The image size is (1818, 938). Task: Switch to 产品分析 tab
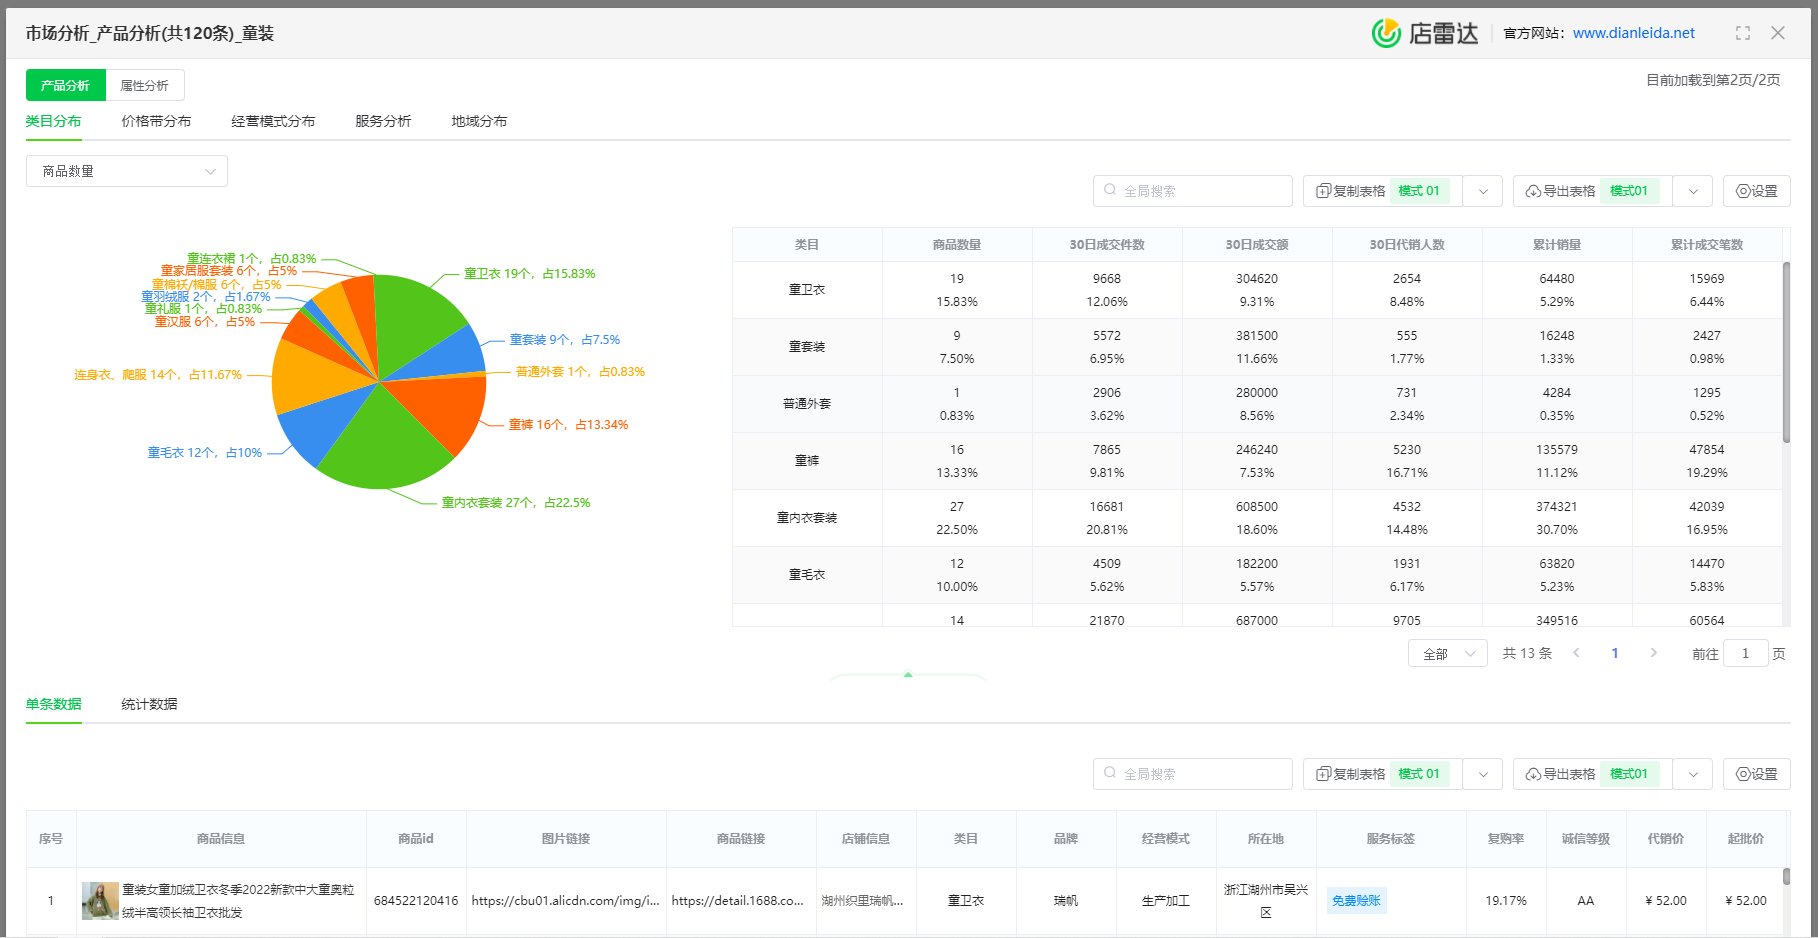pyautogui.click(x=66, y=85)
